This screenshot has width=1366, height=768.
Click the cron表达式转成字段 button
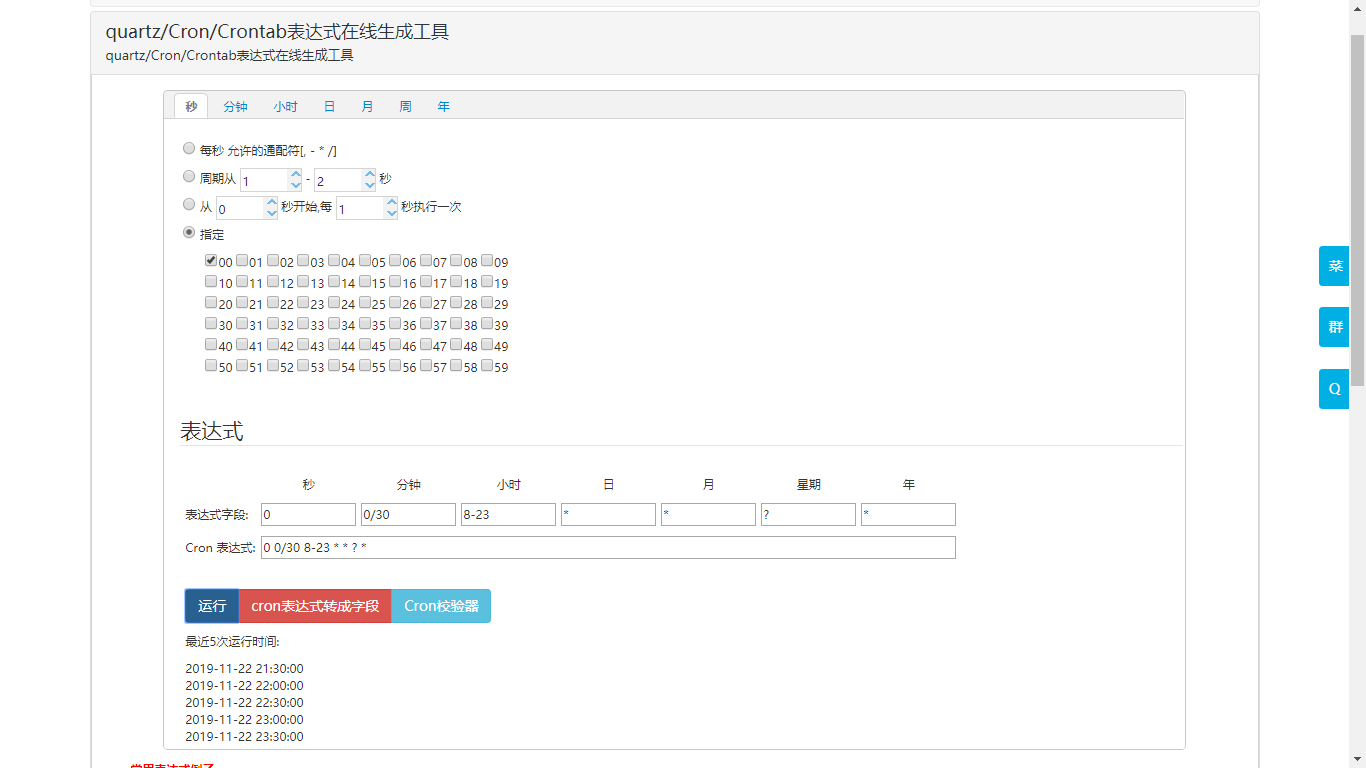[x=315, y=606]
